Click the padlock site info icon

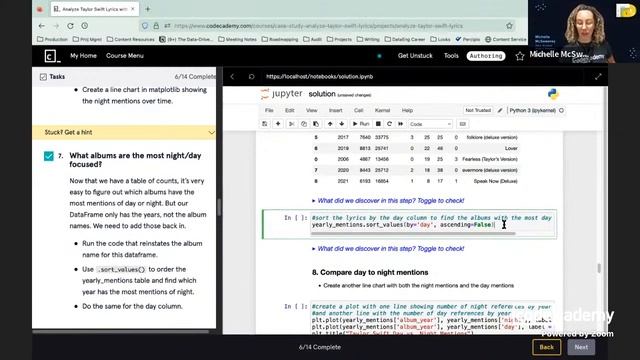tap(156, 26)
